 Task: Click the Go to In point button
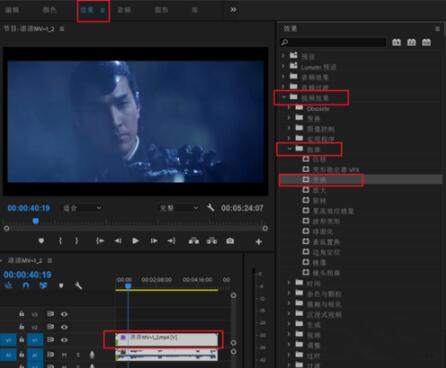click(x=100, y=241)
